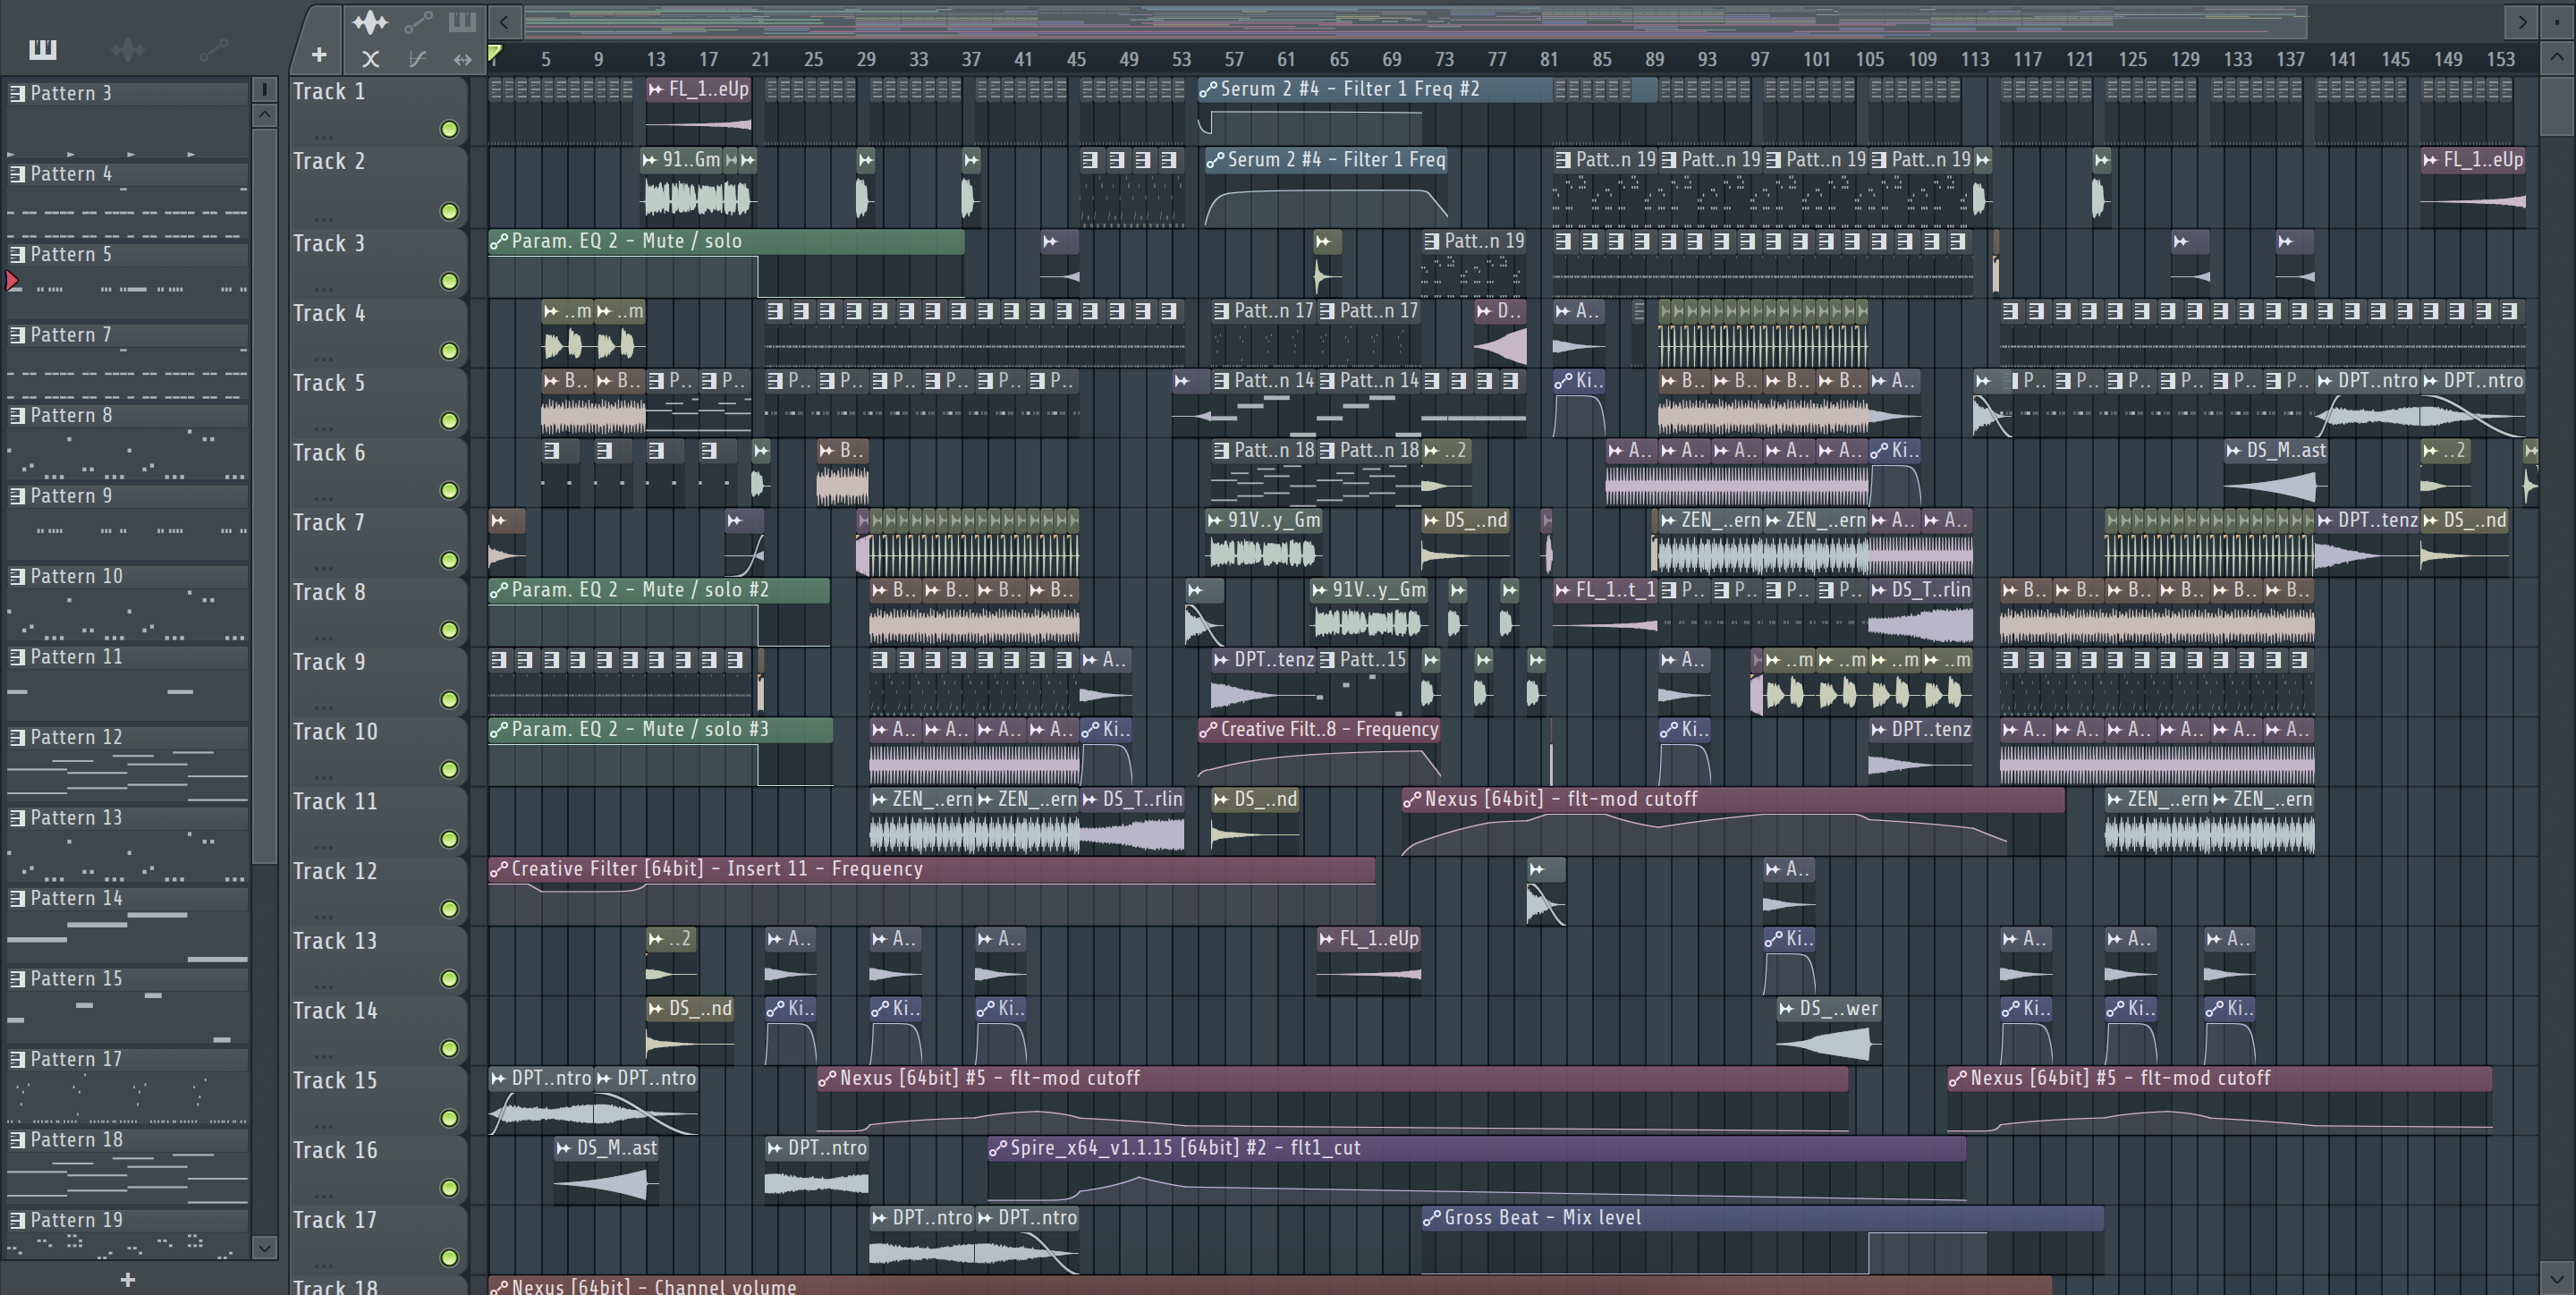Click the picker panel scroll-up arrow

[264, 114]
